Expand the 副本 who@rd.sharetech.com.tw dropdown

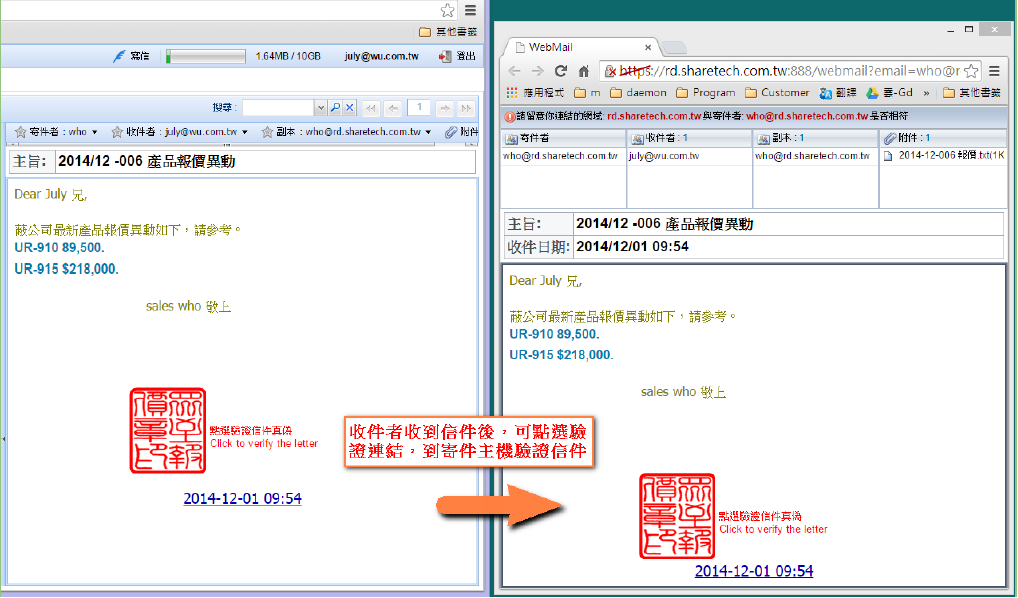pos(428,132)
